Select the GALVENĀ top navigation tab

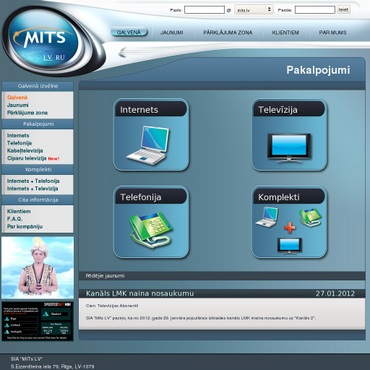129,32
